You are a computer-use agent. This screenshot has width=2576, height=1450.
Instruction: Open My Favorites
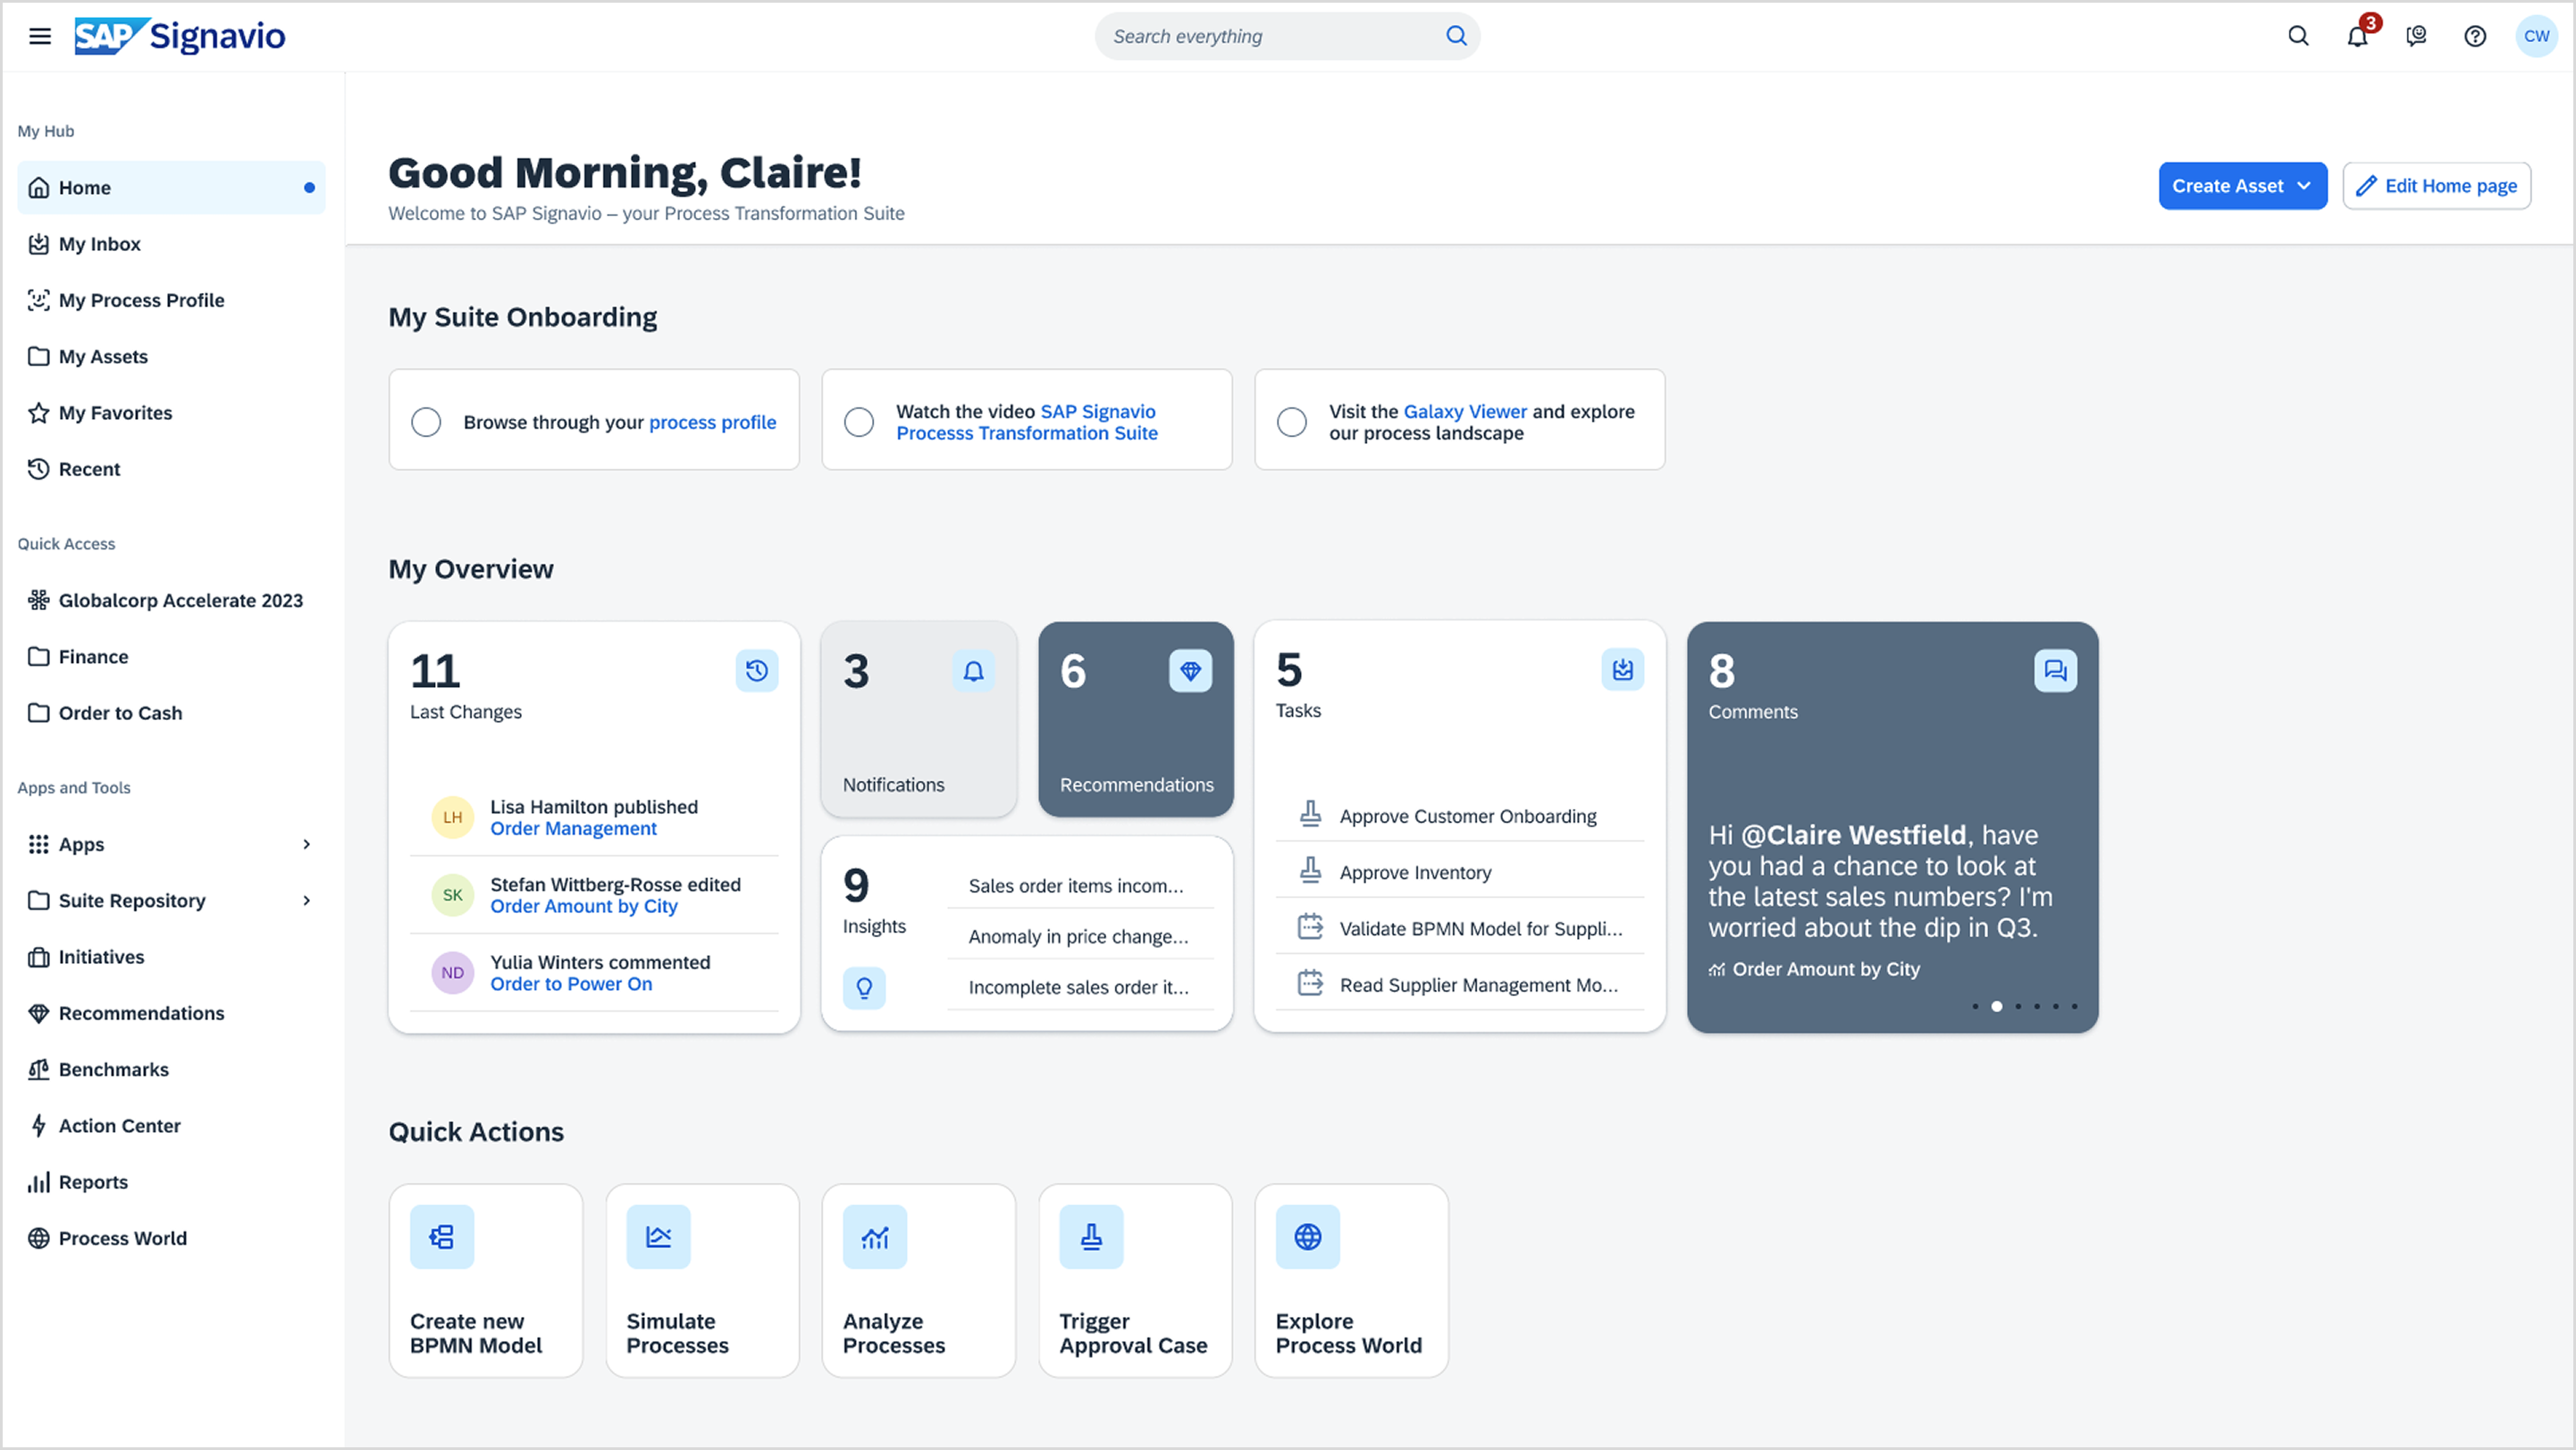tap(171, 413)
